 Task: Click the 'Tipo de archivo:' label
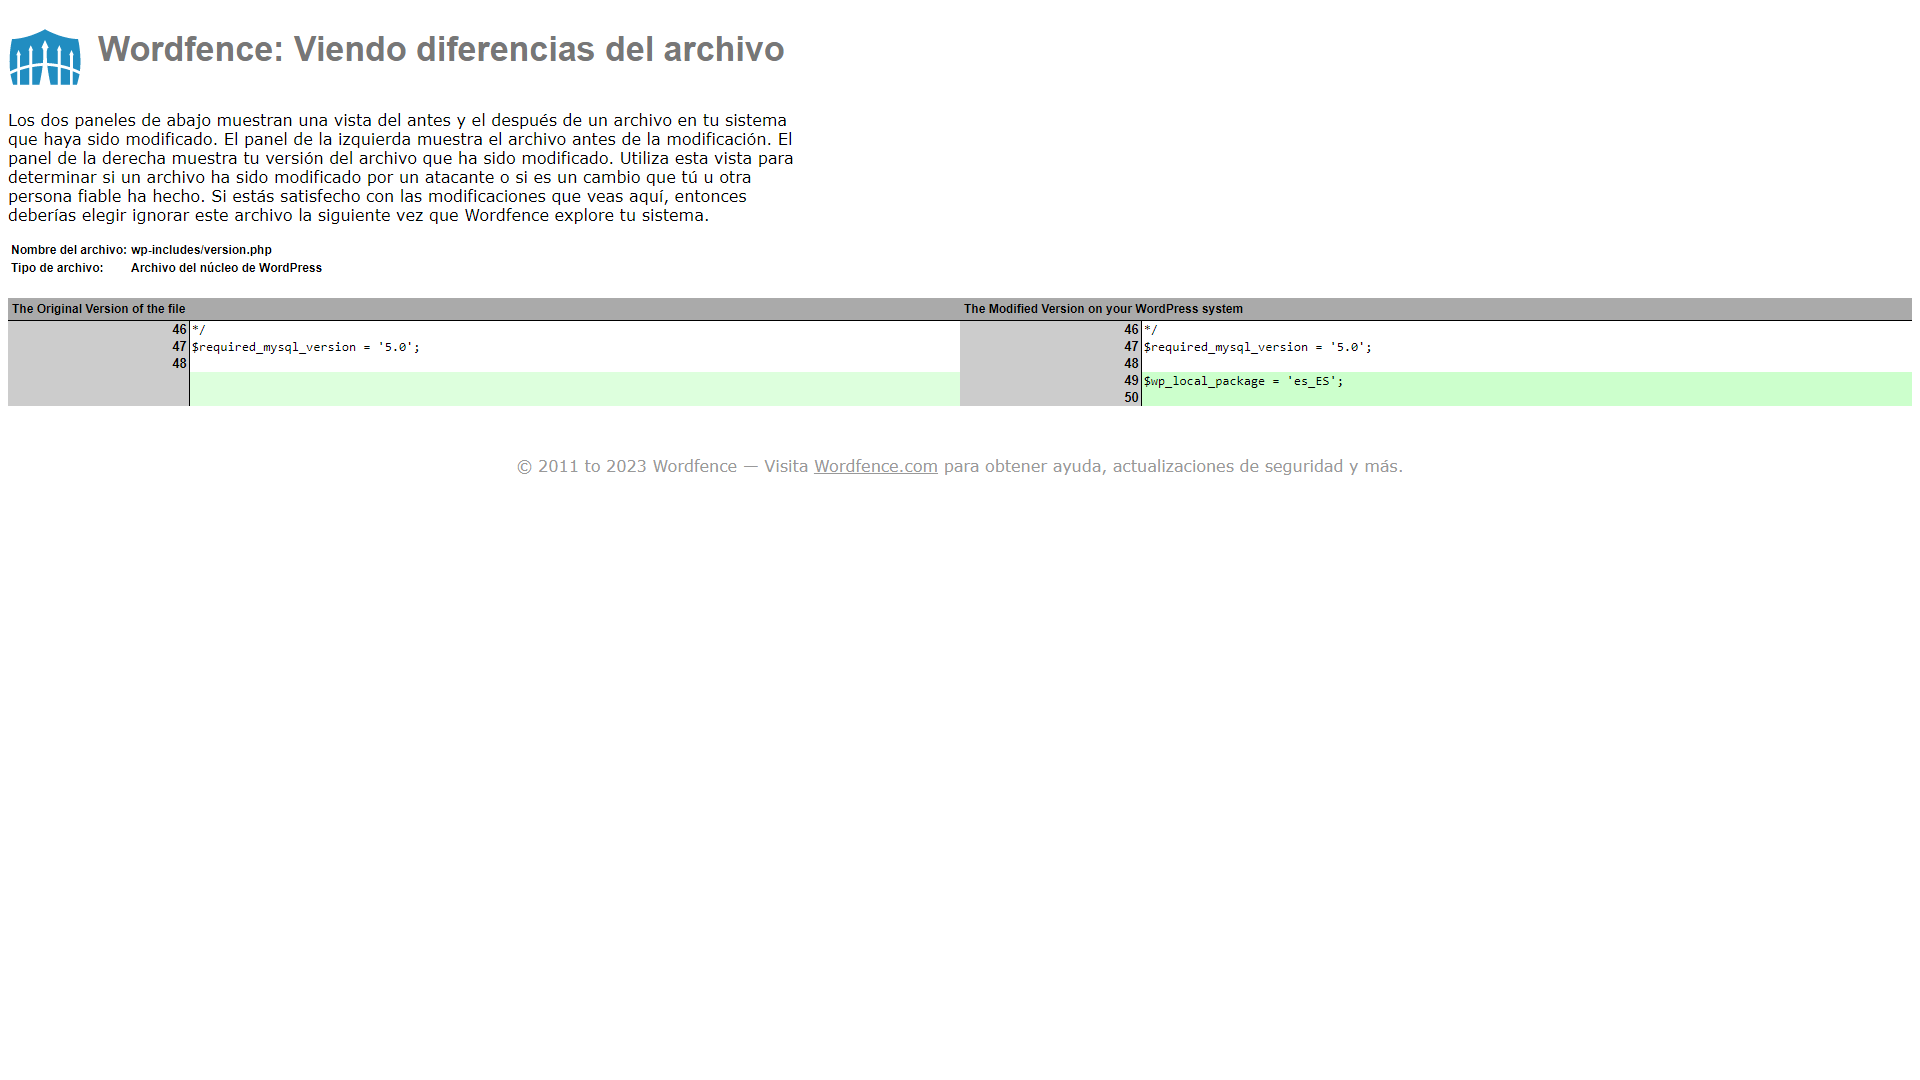point(57,268)
